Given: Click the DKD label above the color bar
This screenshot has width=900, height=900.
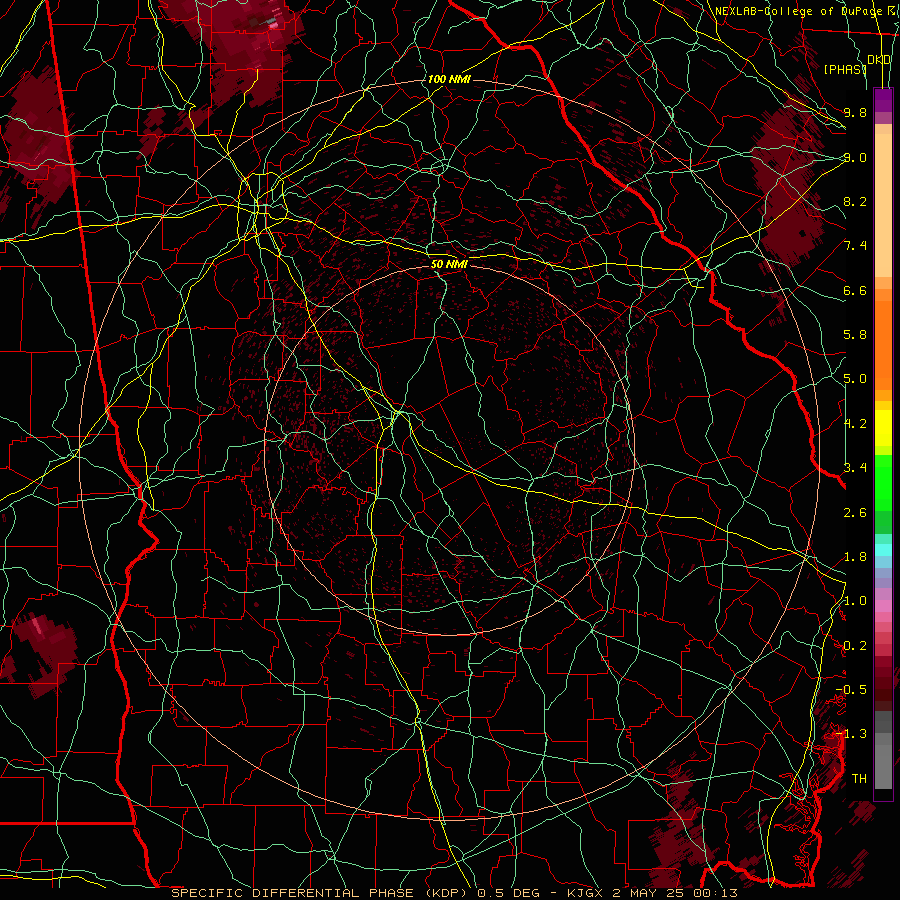Looking at the screenshot, I should click(879, 60).
